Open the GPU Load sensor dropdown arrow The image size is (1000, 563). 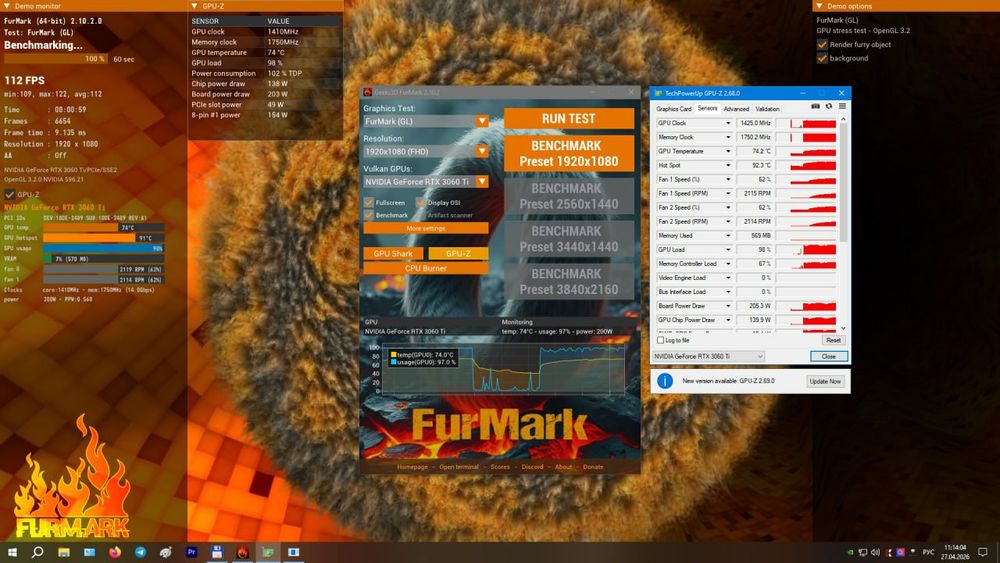point(728,249)
